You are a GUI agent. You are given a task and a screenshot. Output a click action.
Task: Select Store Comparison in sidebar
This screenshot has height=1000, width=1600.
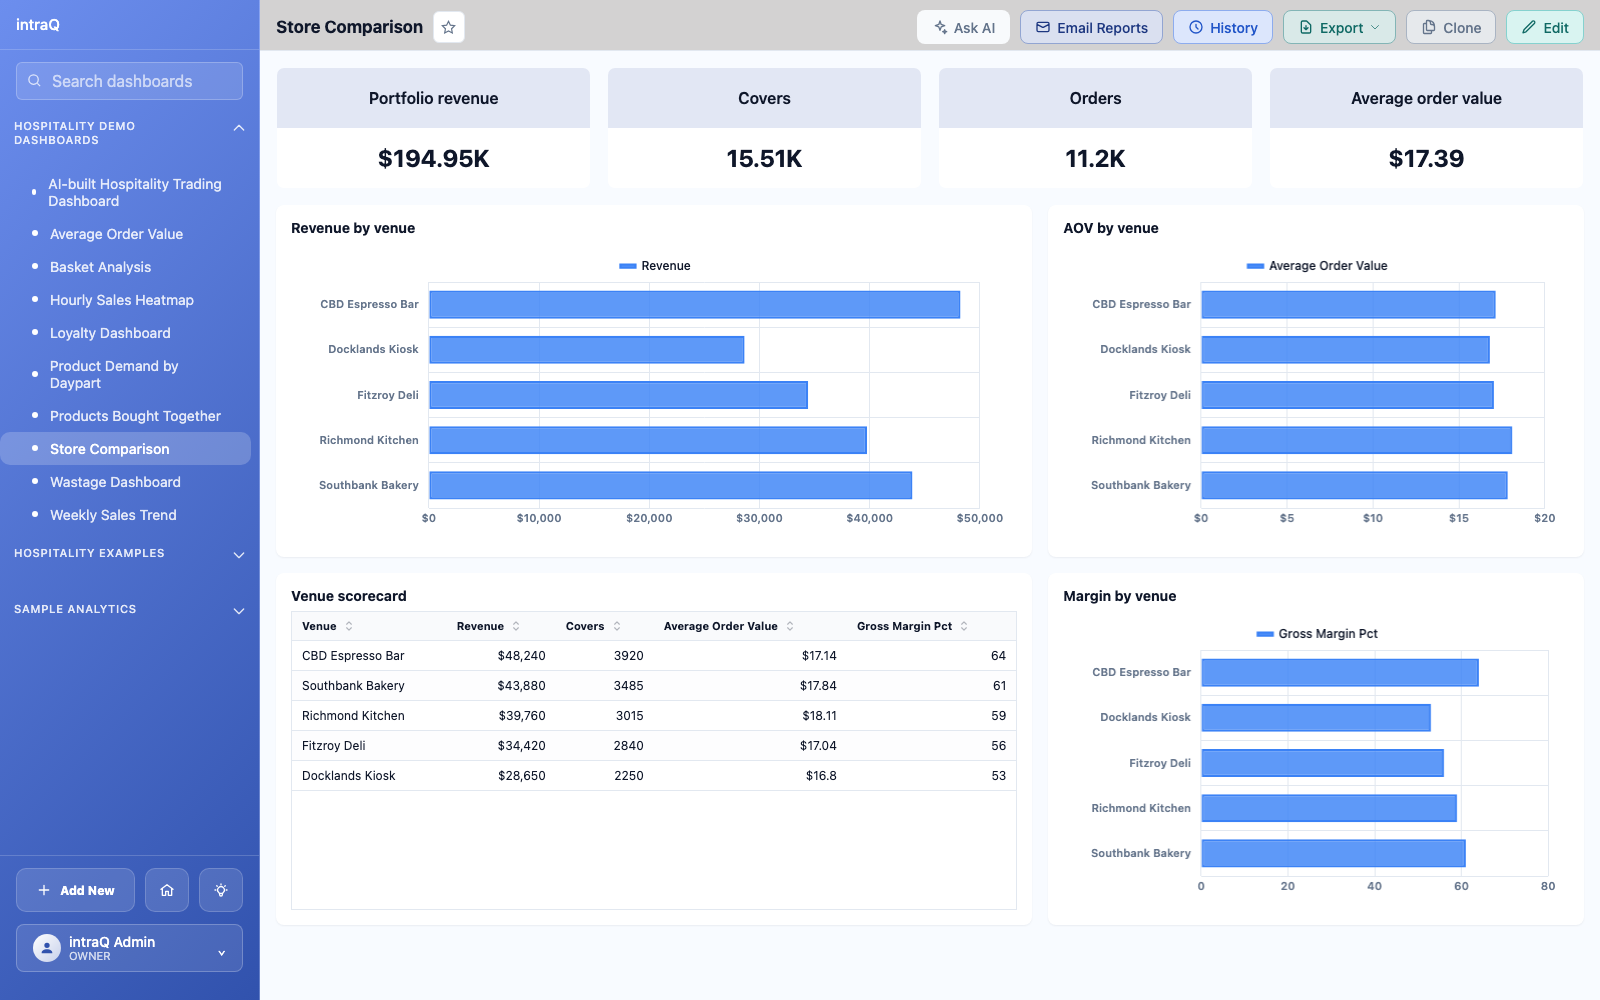click(x=125, y=449)
